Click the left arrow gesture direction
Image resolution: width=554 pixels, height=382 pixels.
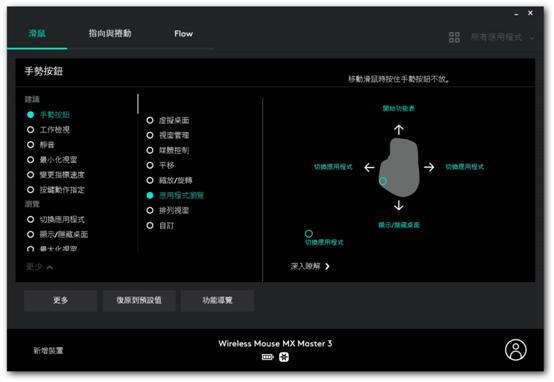tap(369, 167)
